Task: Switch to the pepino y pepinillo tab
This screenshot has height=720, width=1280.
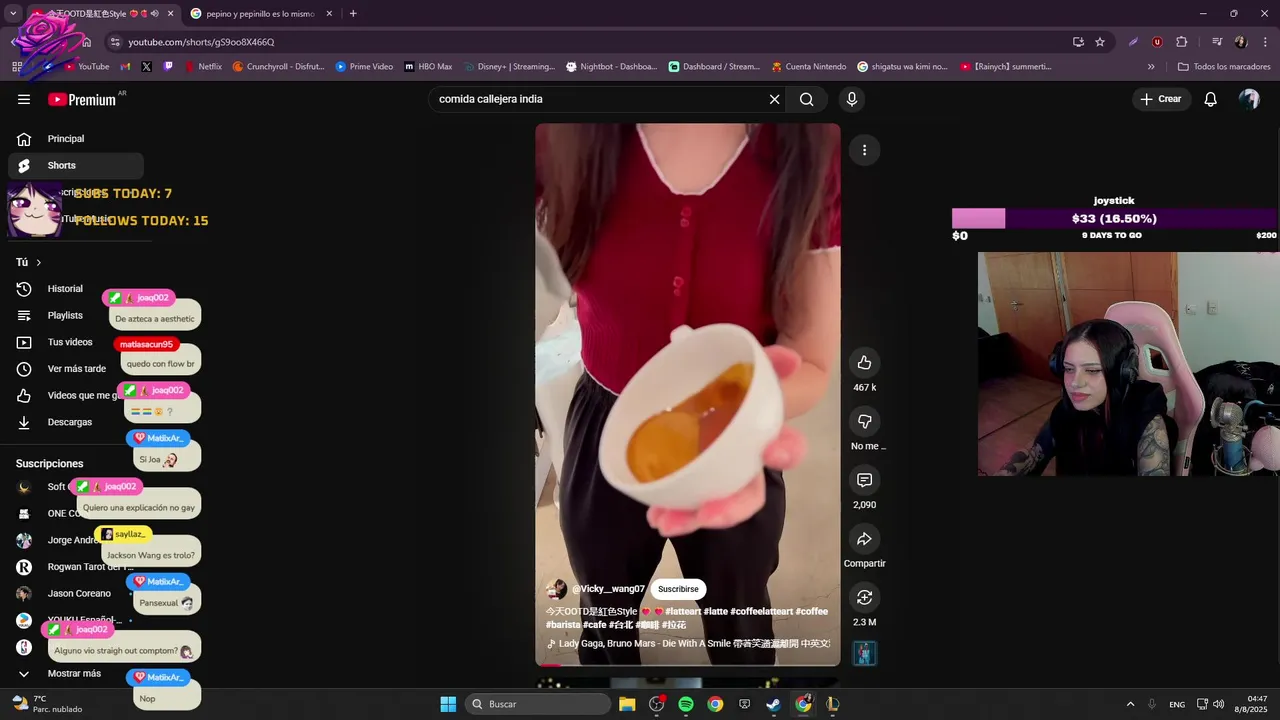Action: (x=260, y=14)
